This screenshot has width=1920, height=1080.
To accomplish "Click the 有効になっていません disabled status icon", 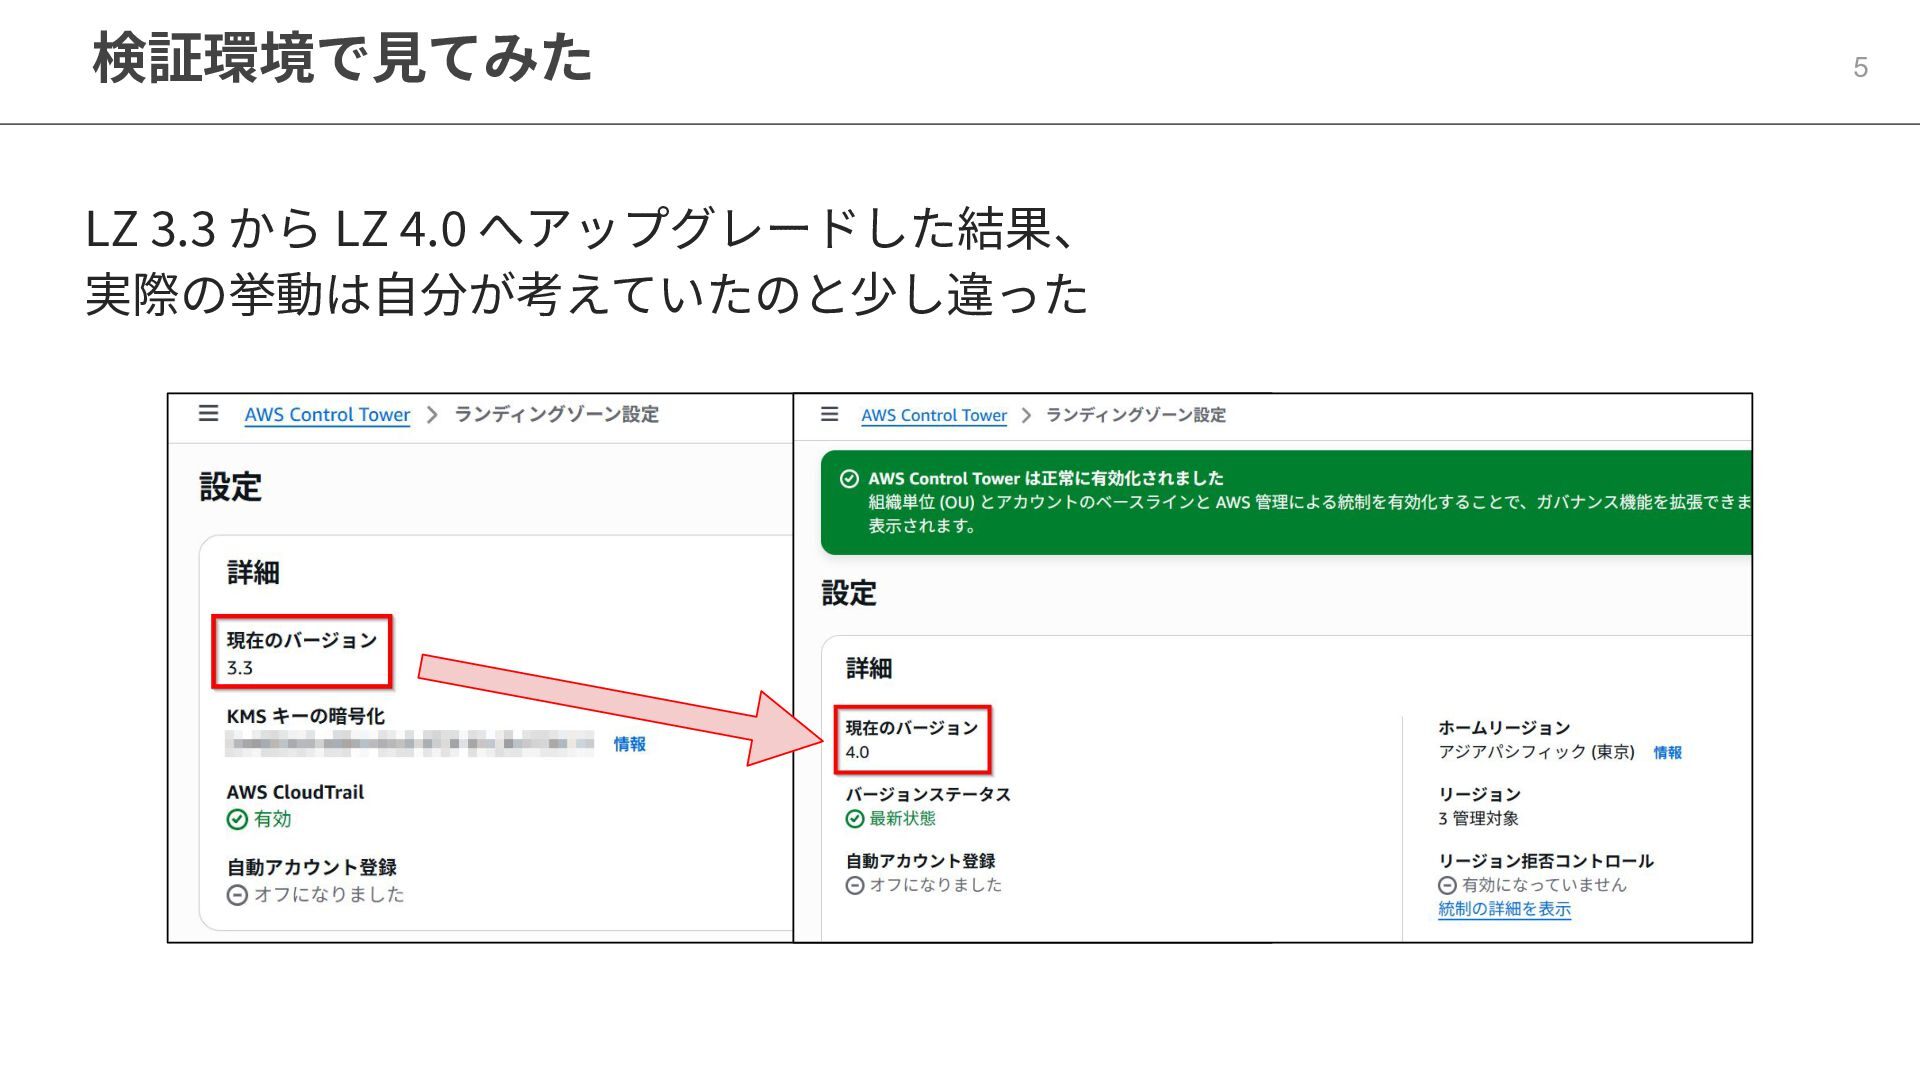I will [x=1447, y=885].
